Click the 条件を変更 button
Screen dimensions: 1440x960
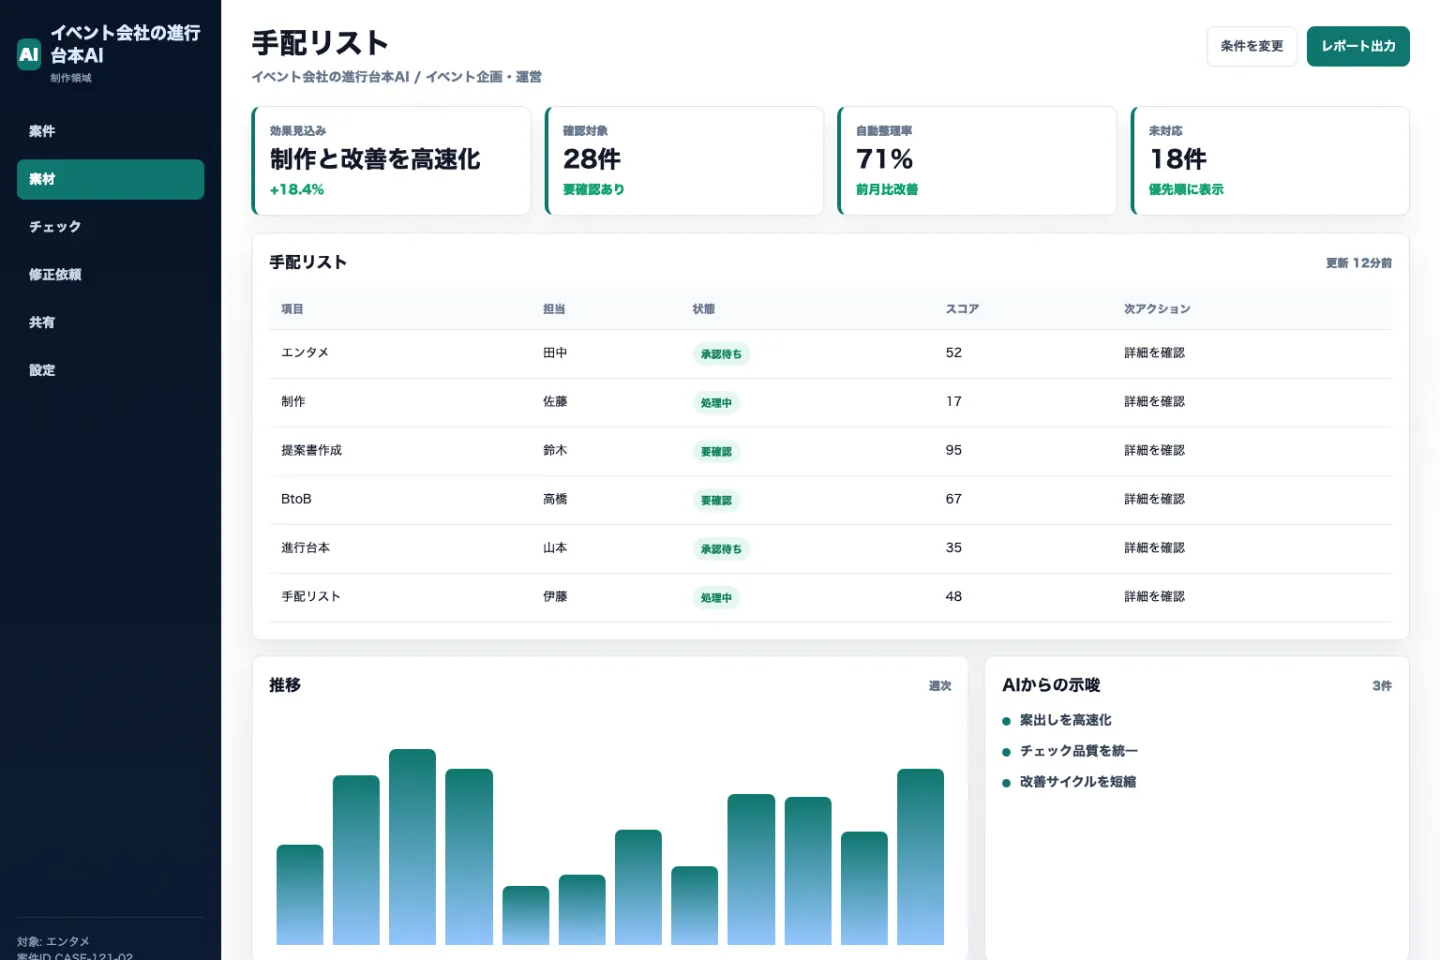(1251, 46)
